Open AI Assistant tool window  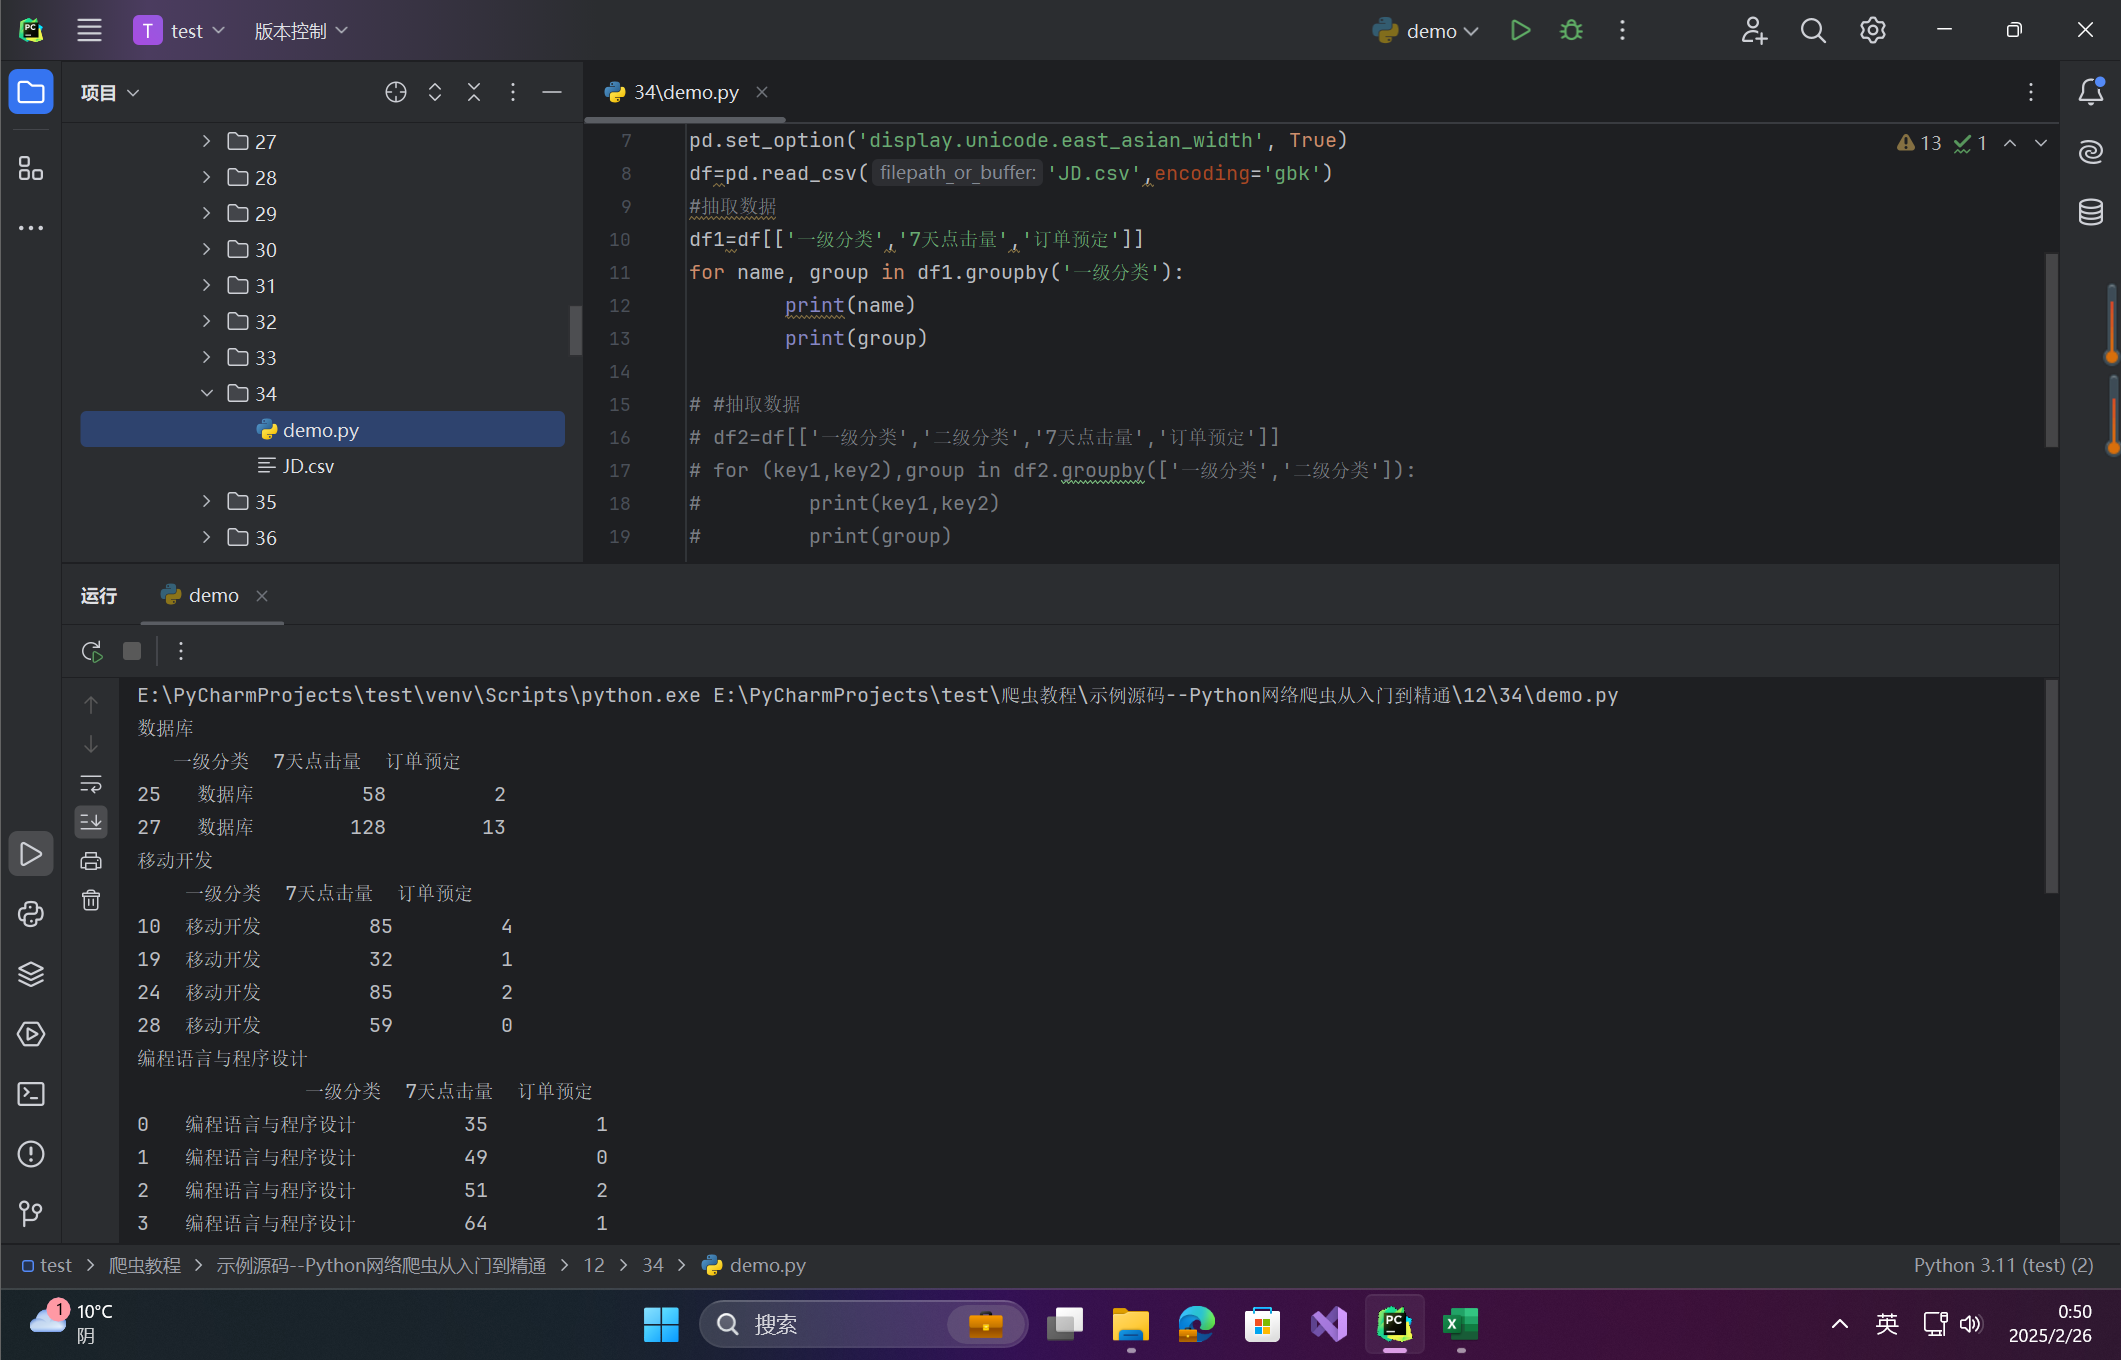[2091, 152]
